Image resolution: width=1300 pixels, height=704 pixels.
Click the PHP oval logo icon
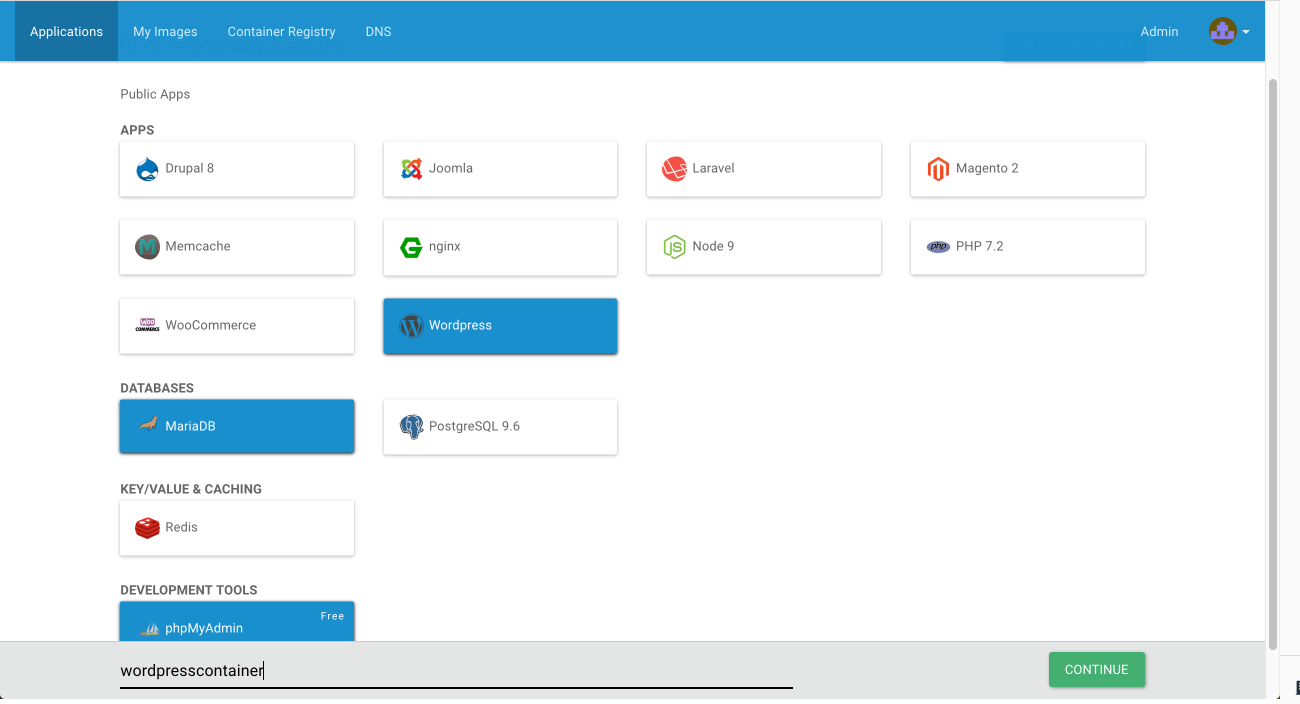938,247
